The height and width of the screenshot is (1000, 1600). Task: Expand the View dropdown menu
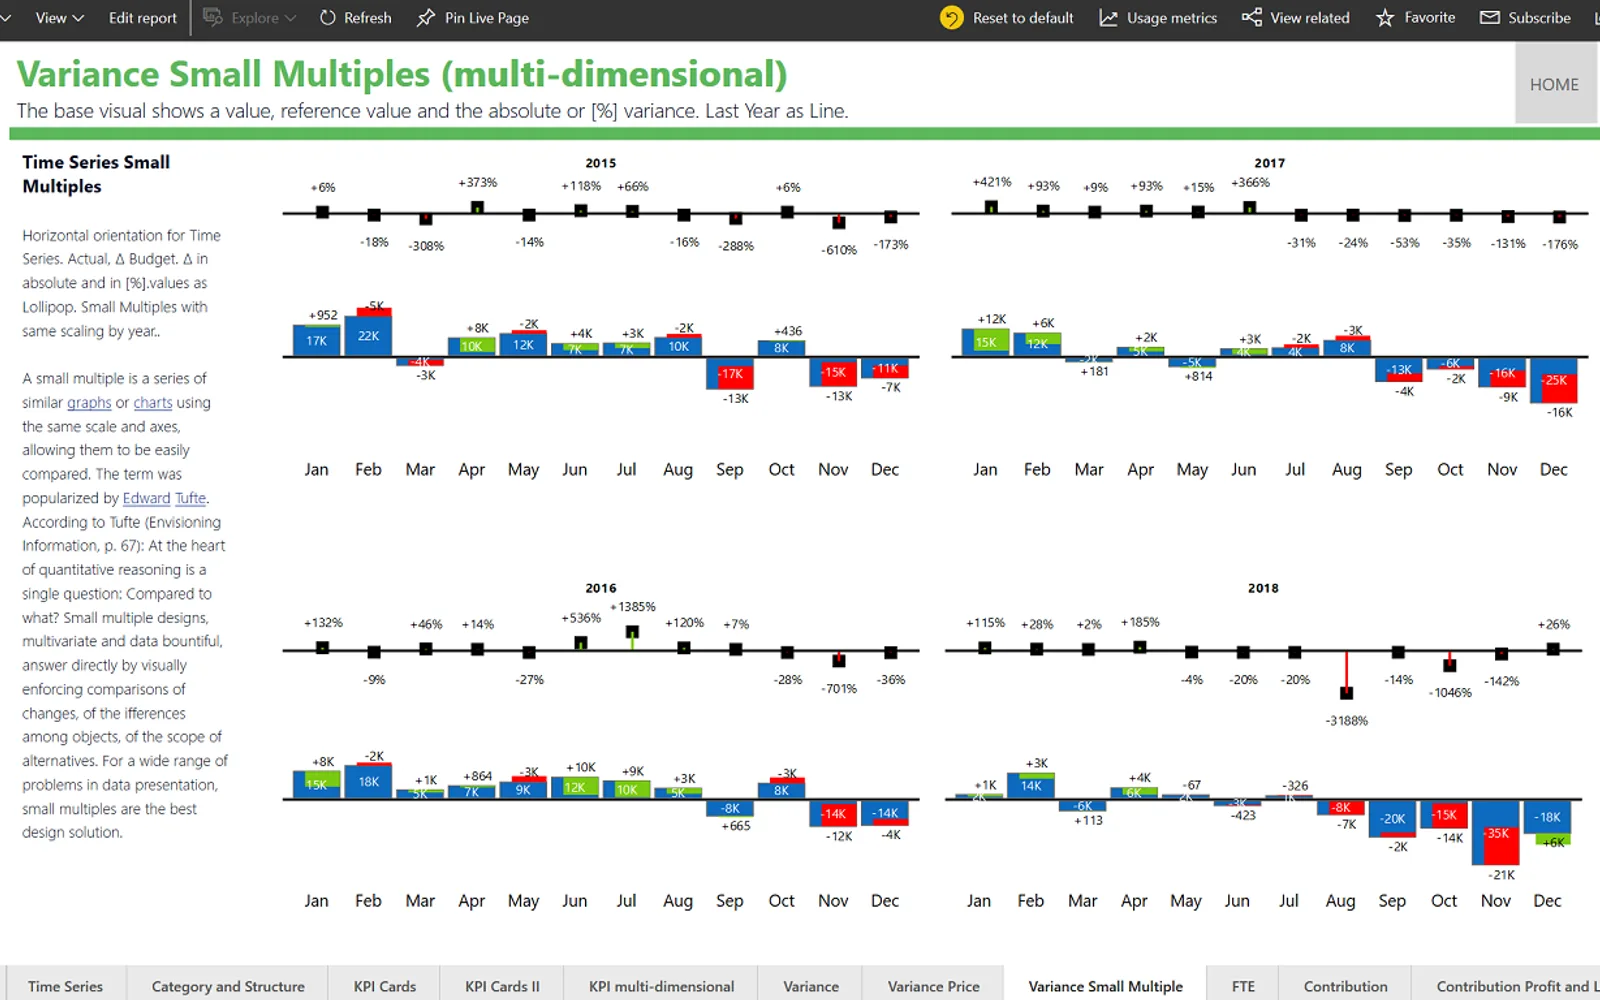(59, 18)
